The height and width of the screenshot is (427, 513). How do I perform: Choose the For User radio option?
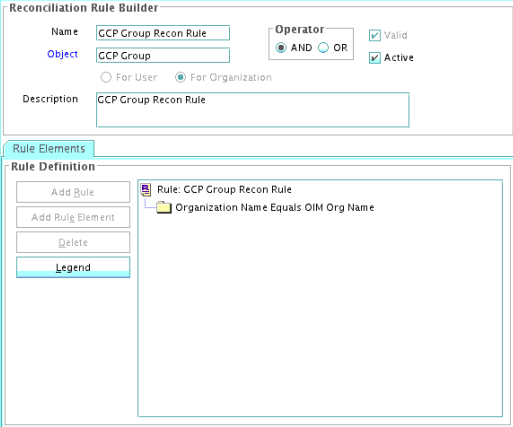[x=106, y=77]
